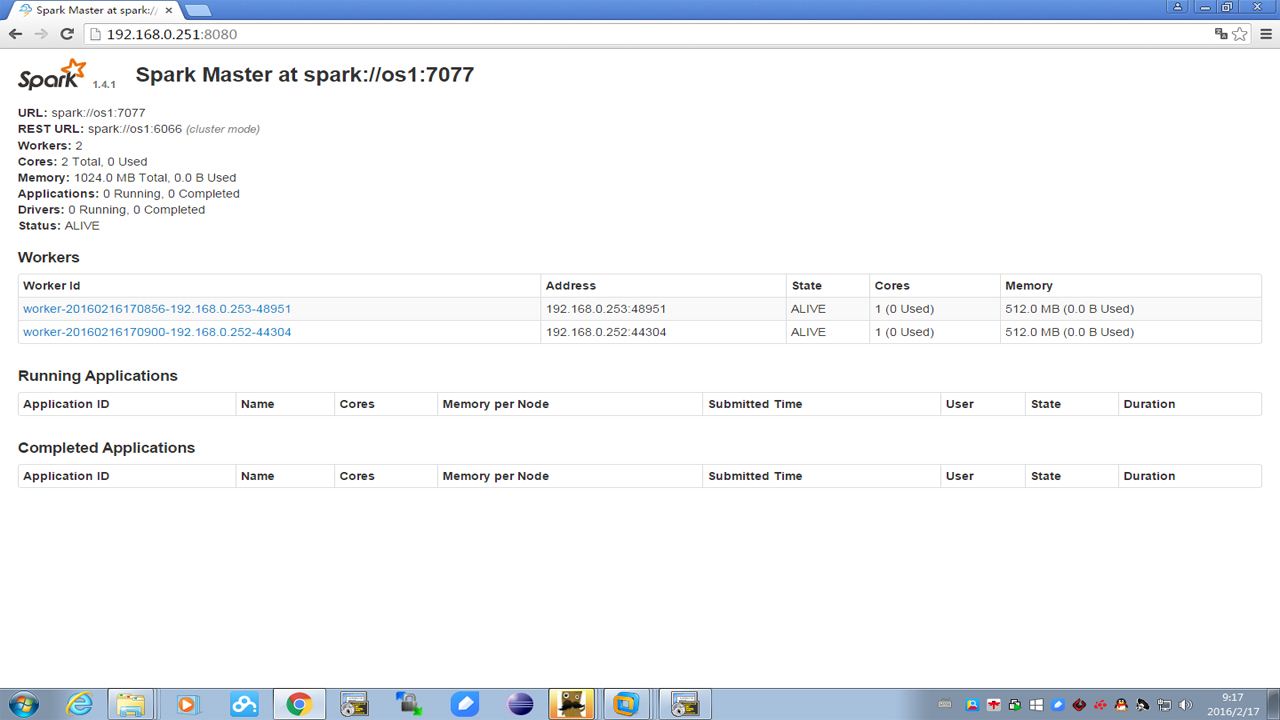The height and width of the screenshot is (720, 1280).
Task: Click the Spark Master at spark://os1:7077 title
Action: (x=305, y=75)
